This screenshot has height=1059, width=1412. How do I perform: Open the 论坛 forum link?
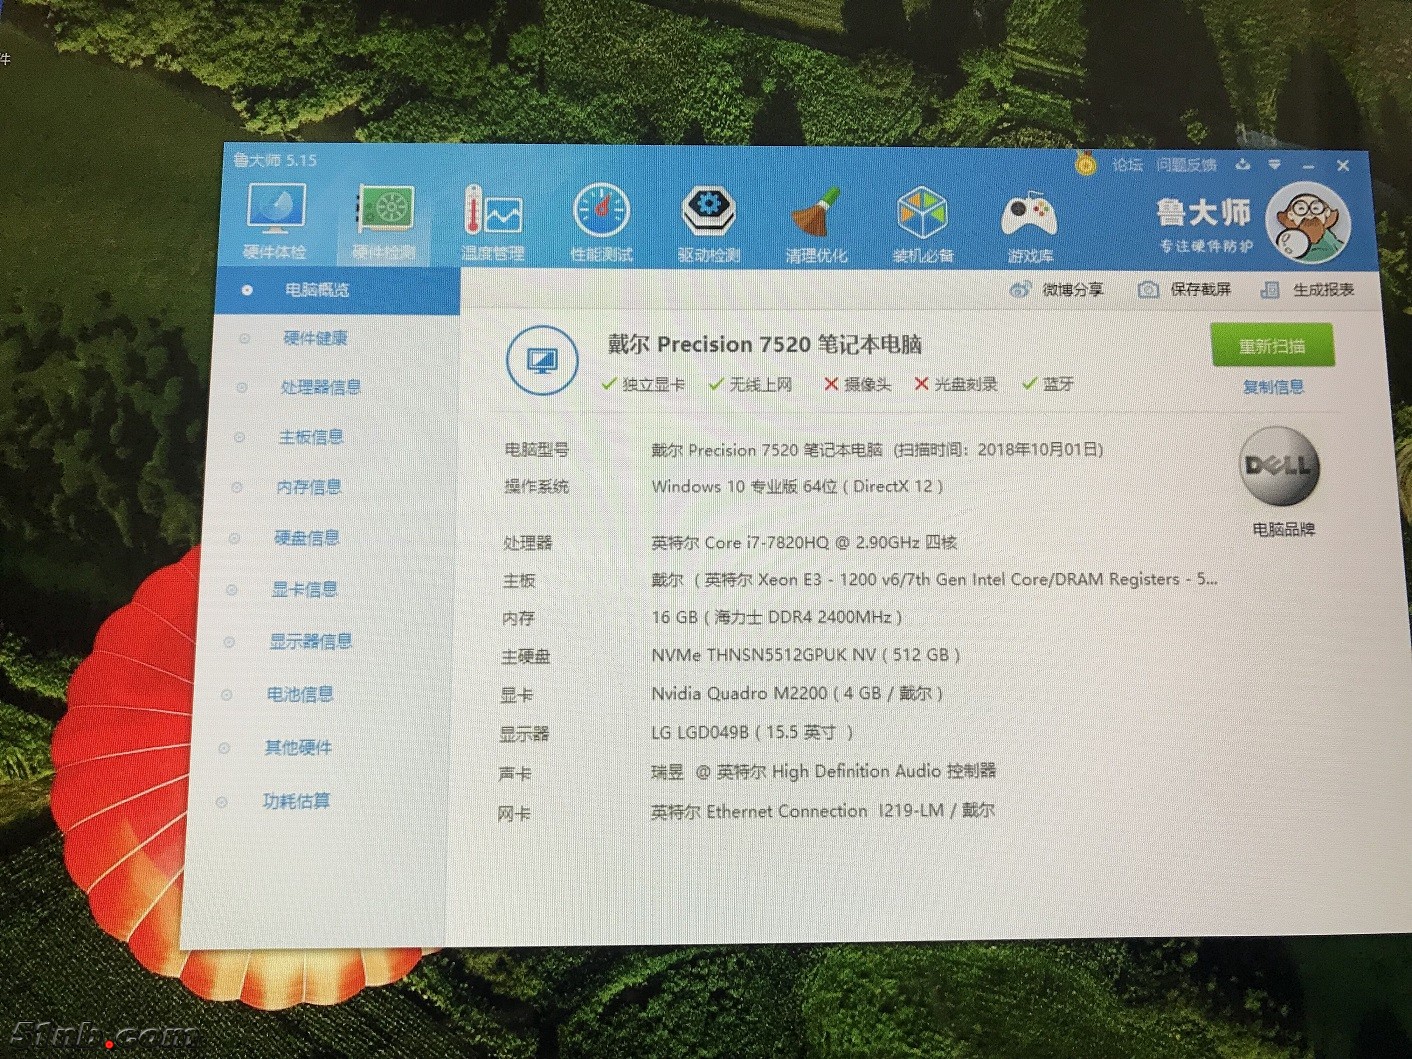tap(1127, 164)
